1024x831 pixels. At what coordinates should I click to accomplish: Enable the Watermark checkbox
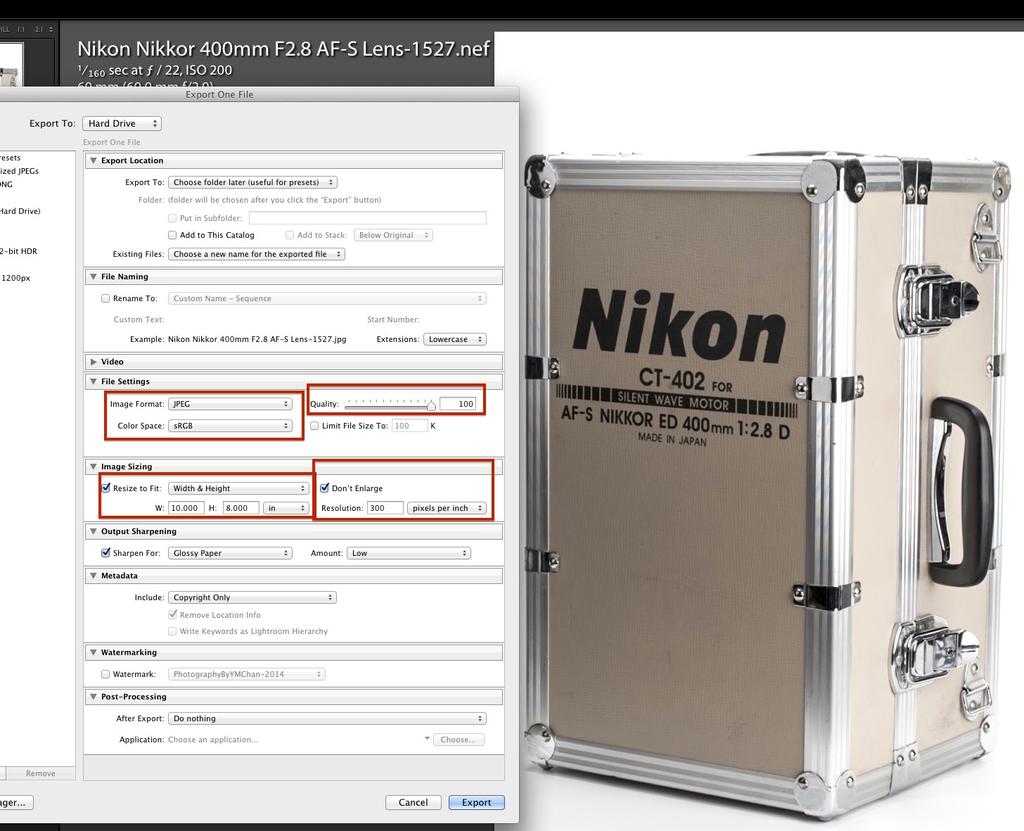click(106, 675)
